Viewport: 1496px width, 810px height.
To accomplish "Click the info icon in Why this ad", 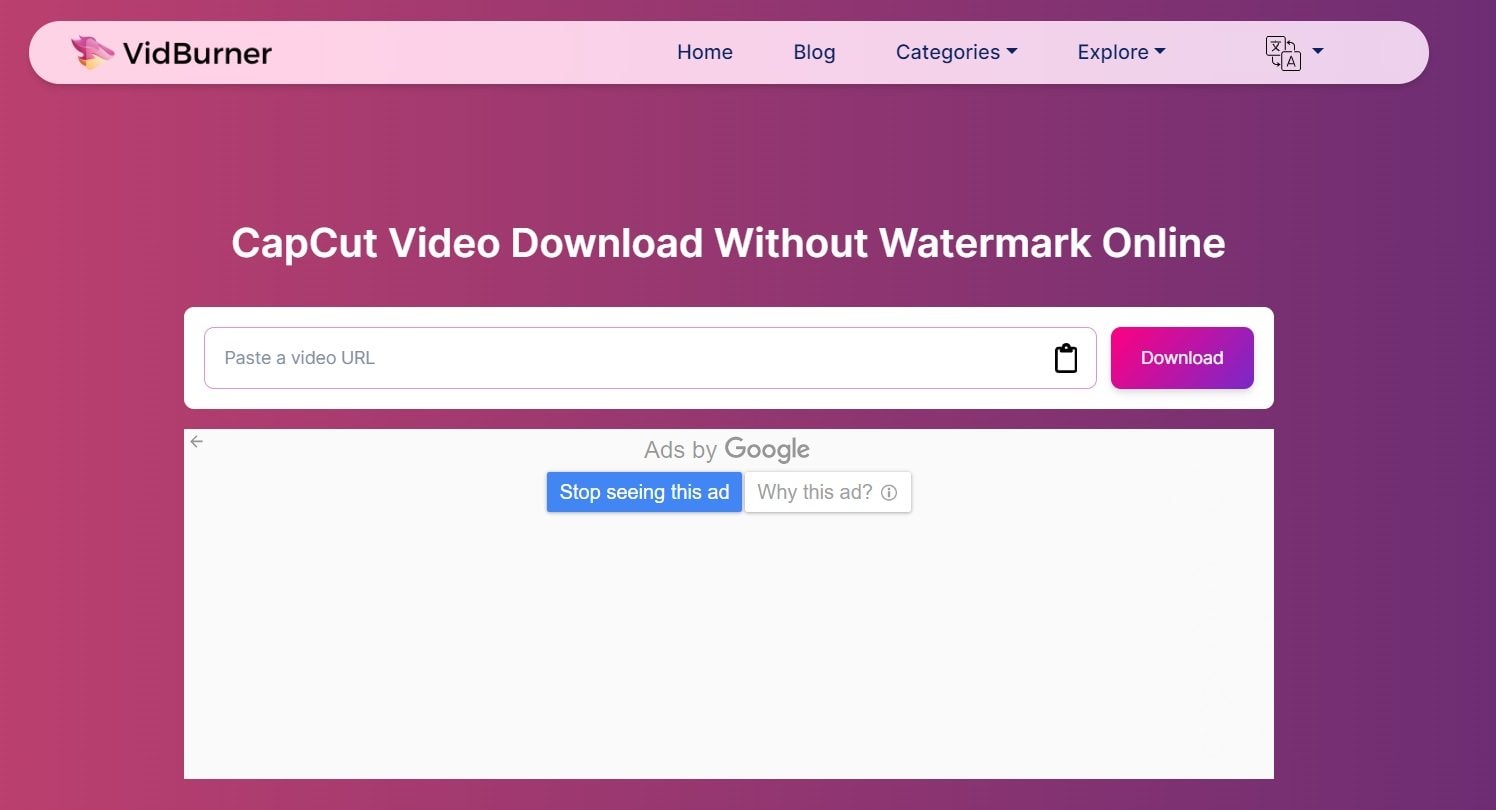I will [x=889, y=493].
